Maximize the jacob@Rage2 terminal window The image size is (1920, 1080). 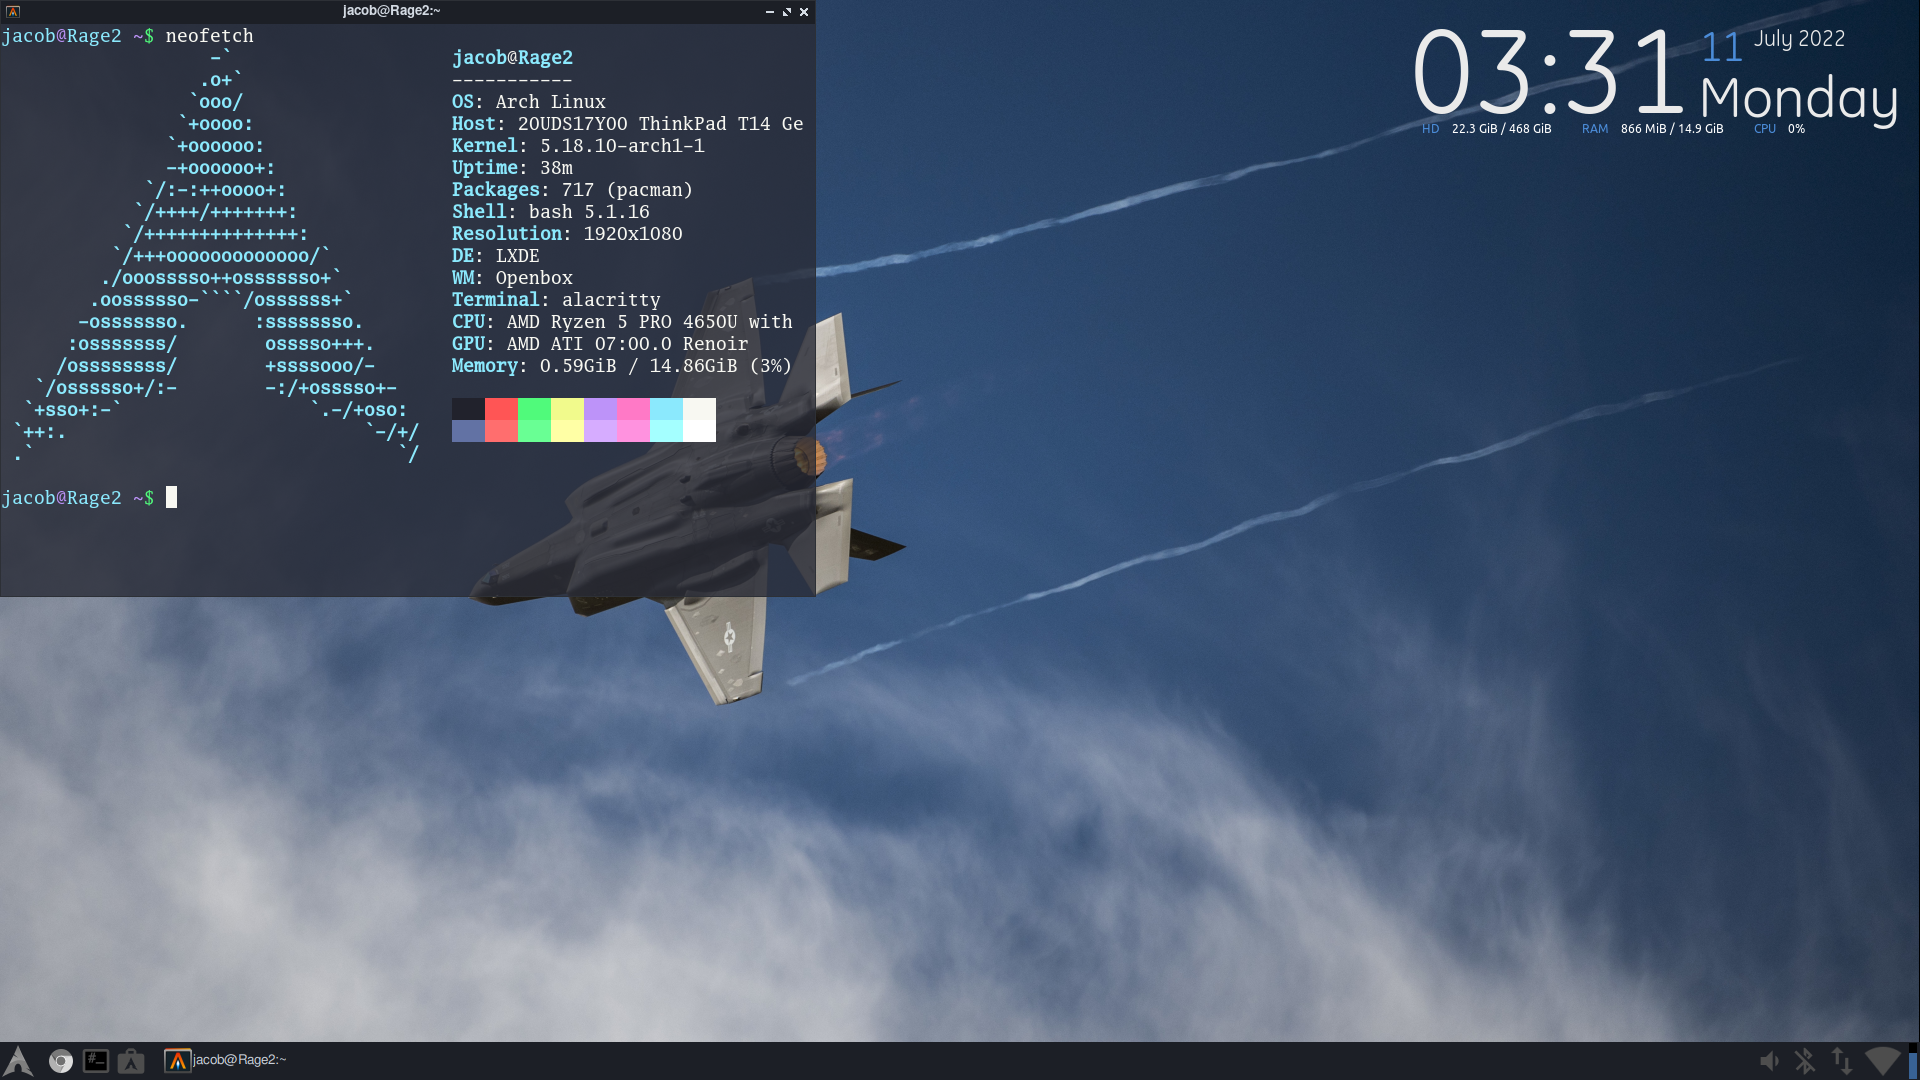[x=787, y=12]
